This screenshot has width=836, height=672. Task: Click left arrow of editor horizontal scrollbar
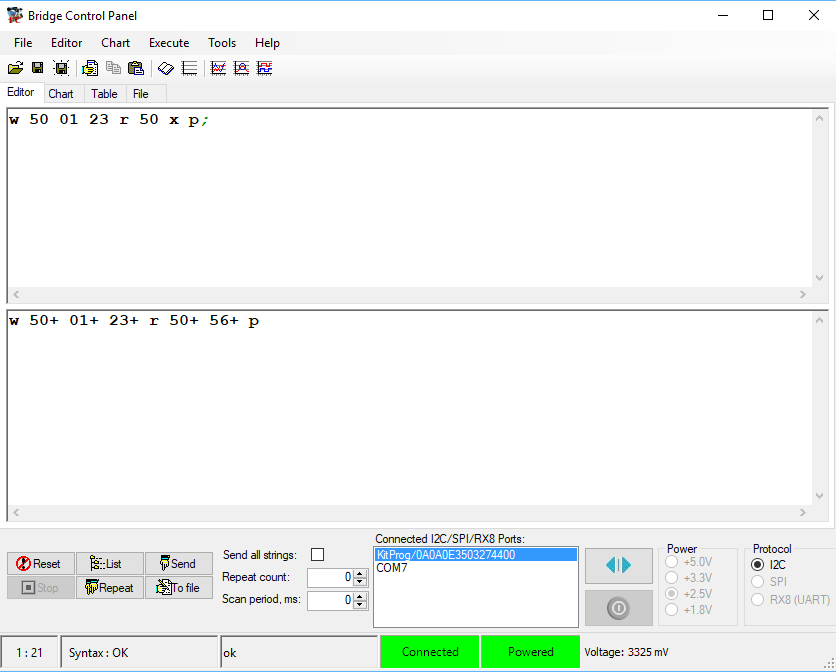(x=16, y=294)
